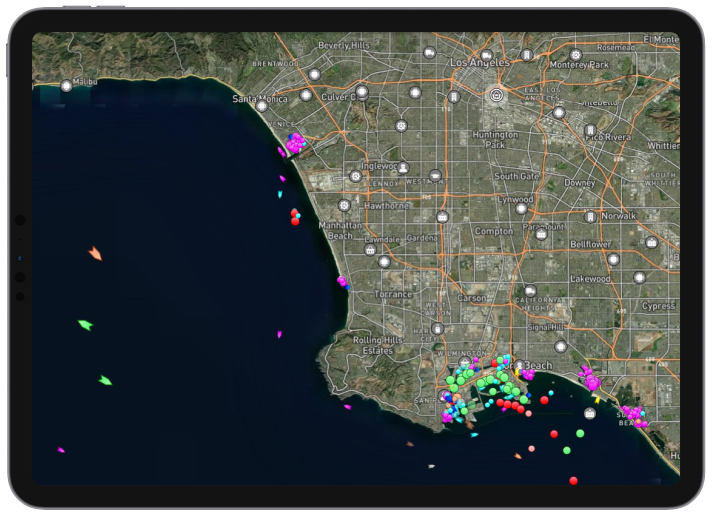Viewport: 713px width, 517px height.
Task: Click the Huntington Park map label
Action: click(x=496, y=139)
